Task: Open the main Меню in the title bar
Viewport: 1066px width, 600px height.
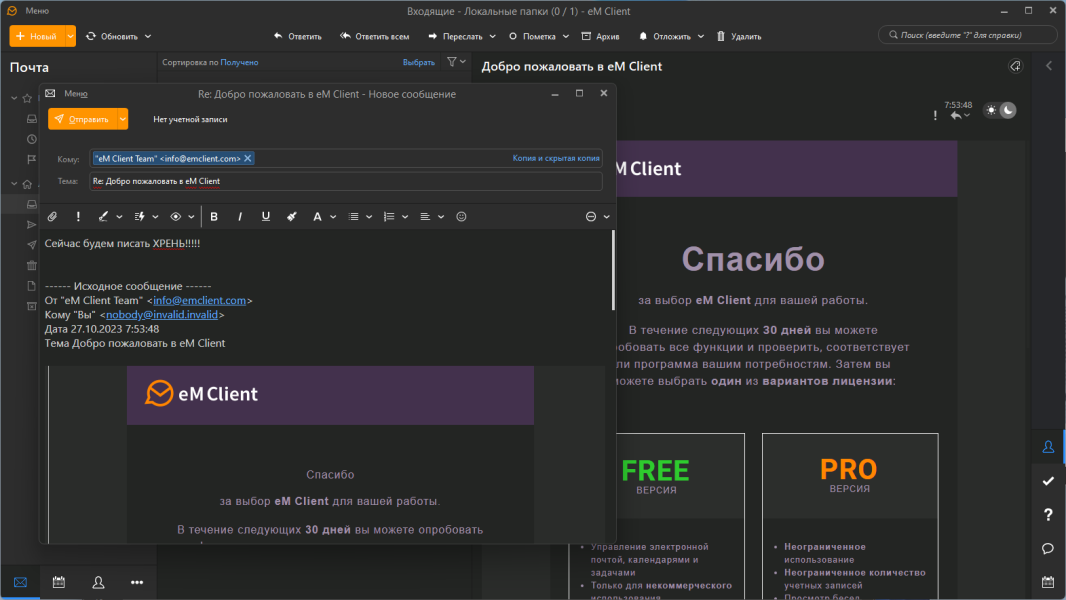Action: pyautogui.click(x=37, y=11)
